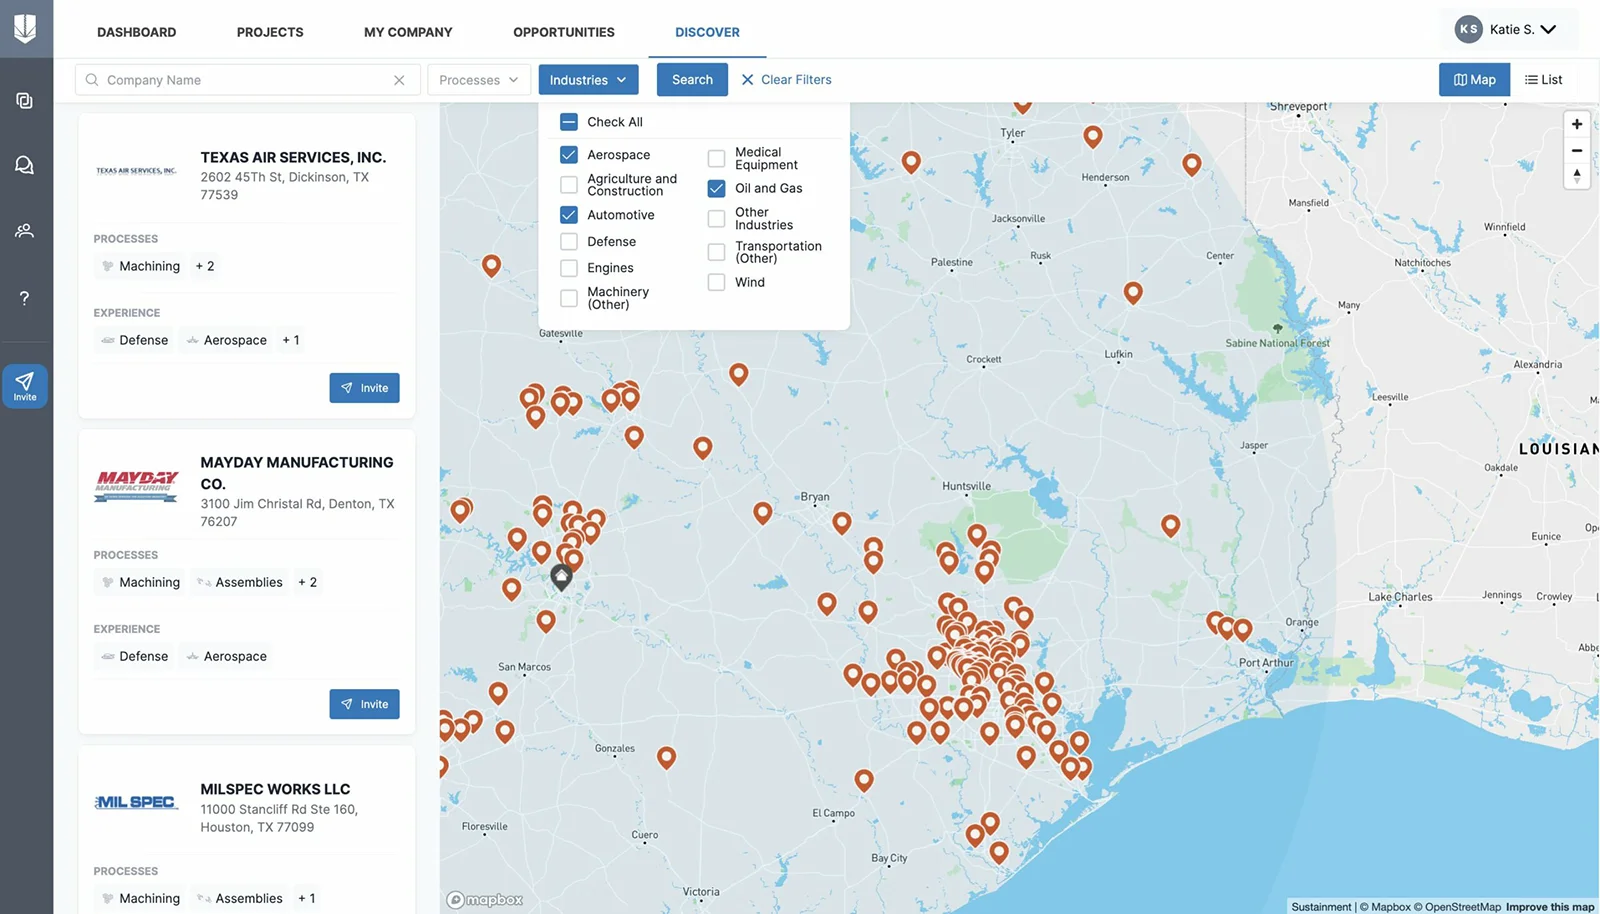This screenshot has height=914, width=1600.
Task: Open the copy documents sidebar icon
Action: pyautogui.click(x=25, y=100)
